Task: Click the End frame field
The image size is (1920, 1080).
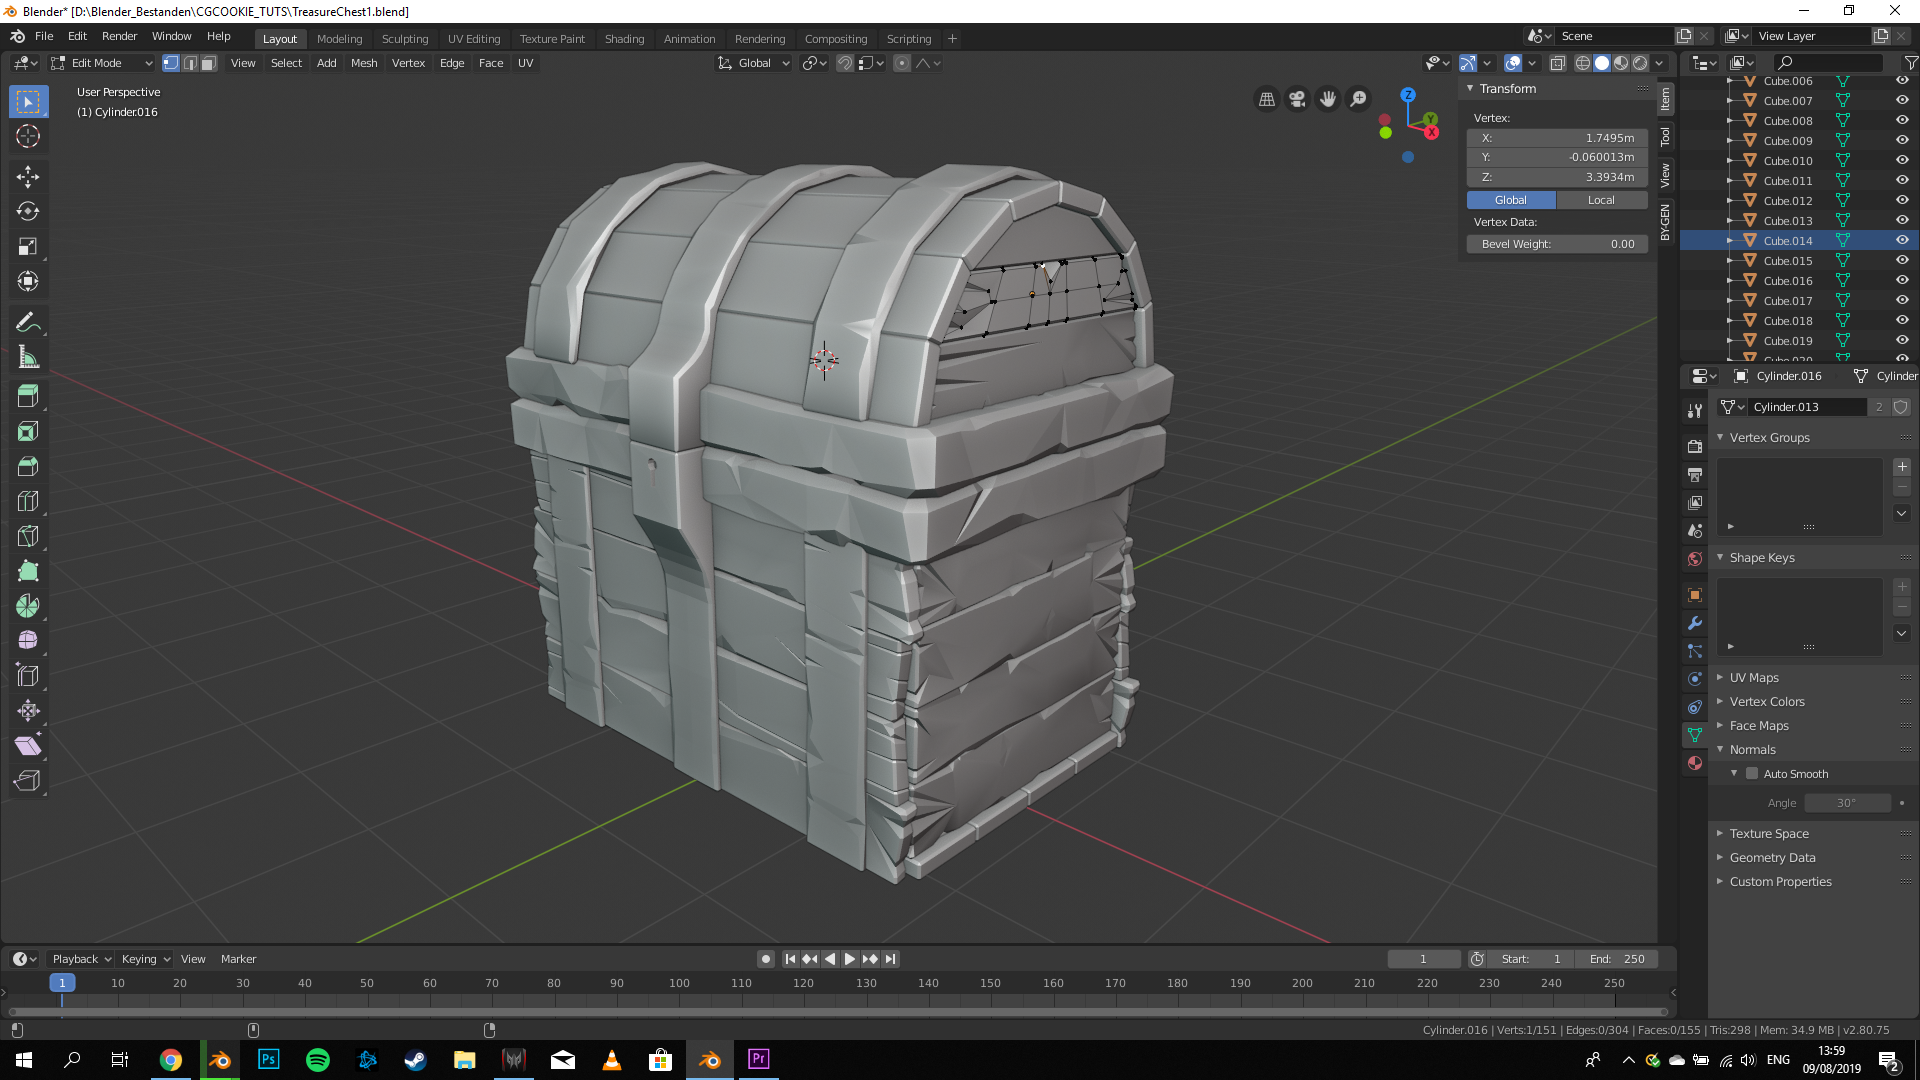Action: pyautogui.click(x=1617, y=959)
